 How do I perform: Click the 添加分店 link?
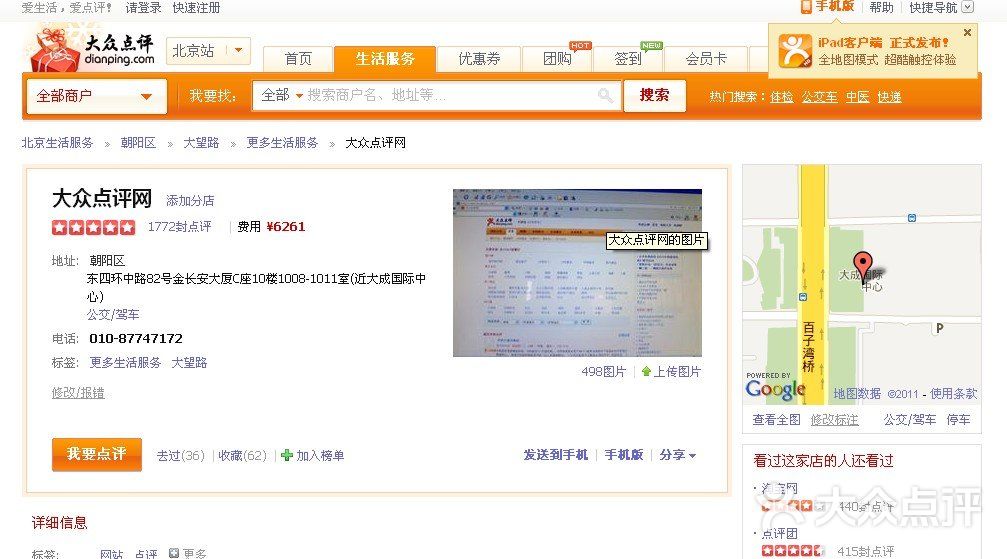pyautogui.click(x=190, y=200)
